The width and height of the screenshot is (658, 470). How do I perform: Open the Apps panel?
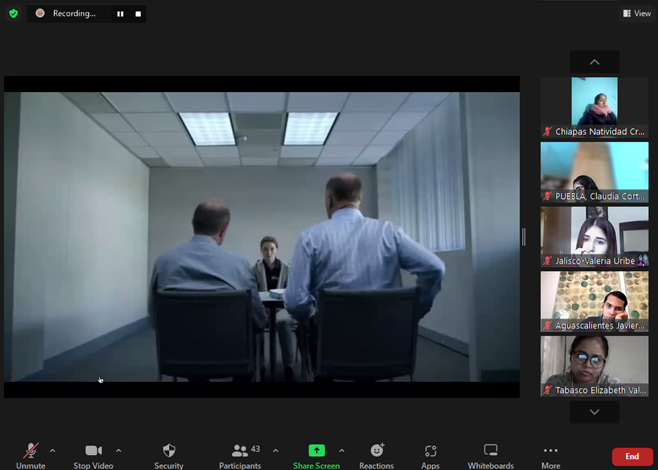[431, 456]
